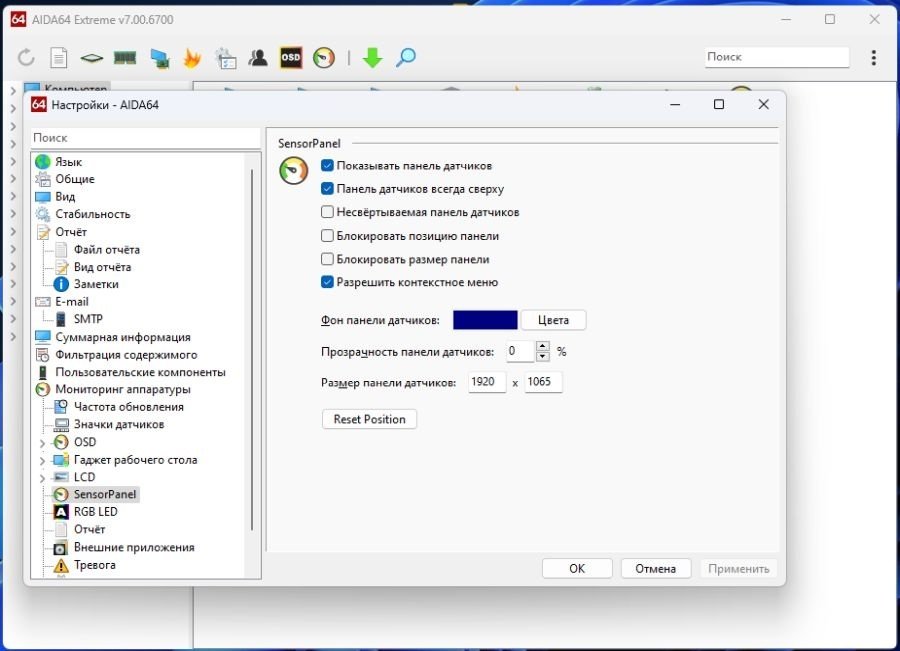Select Отчёт under Мониторинг аппаратуры

[89, 530]
